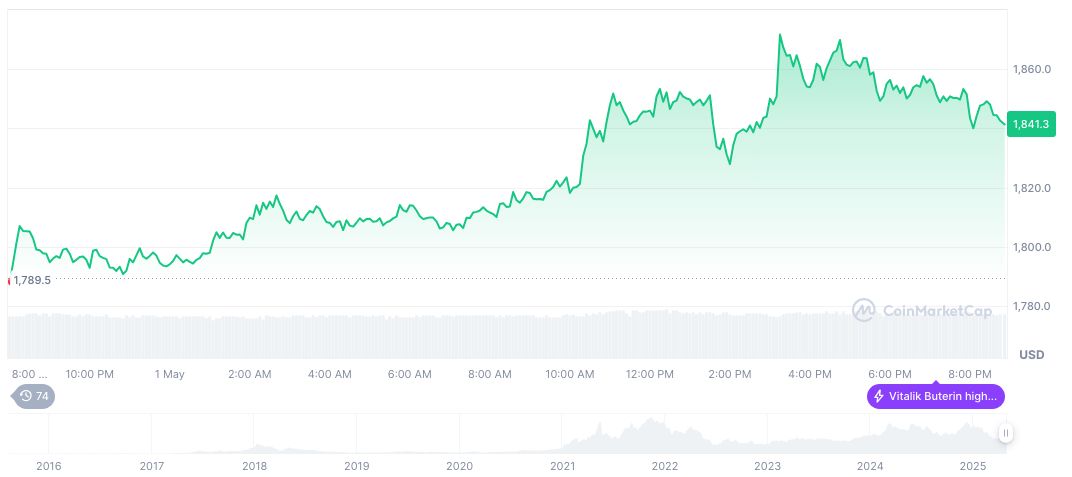The width and height of the screenshot is (1072, 477).
Task: Click the 2023 year label on the timeline
Action: pos(767,466)
